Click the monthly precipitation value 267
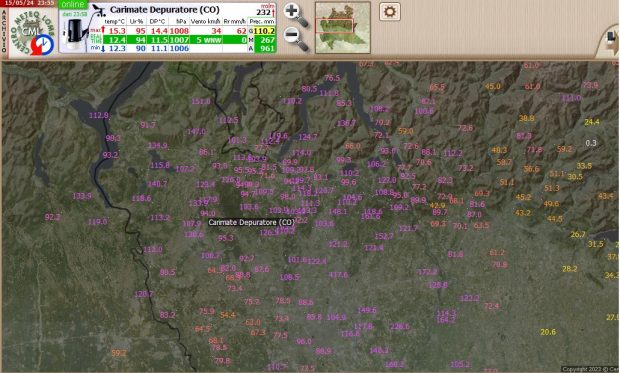 [x=267, y=40]
